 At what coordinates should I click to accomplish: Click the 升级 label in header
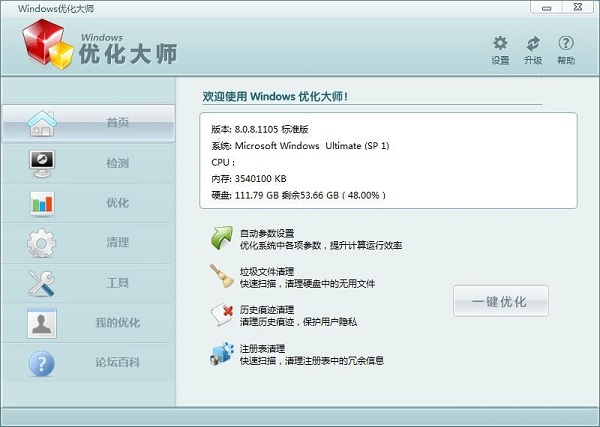tap(533, 60)
